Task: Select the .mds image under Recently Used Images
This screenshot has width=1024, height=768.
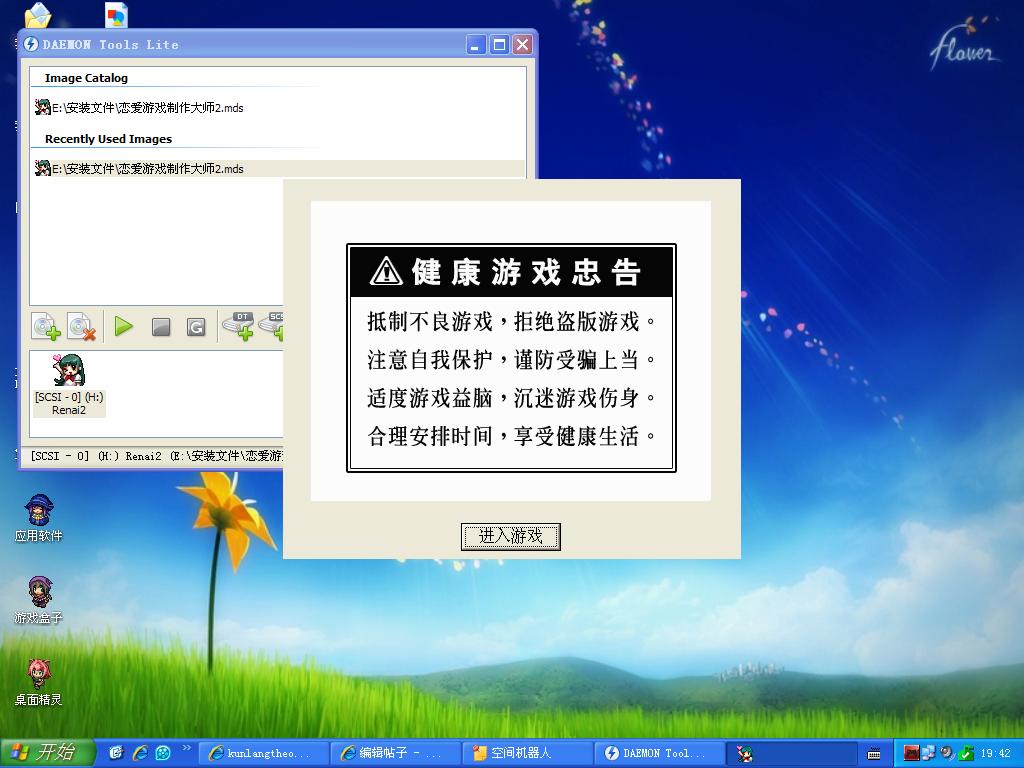Action: (x=278, y=168)
